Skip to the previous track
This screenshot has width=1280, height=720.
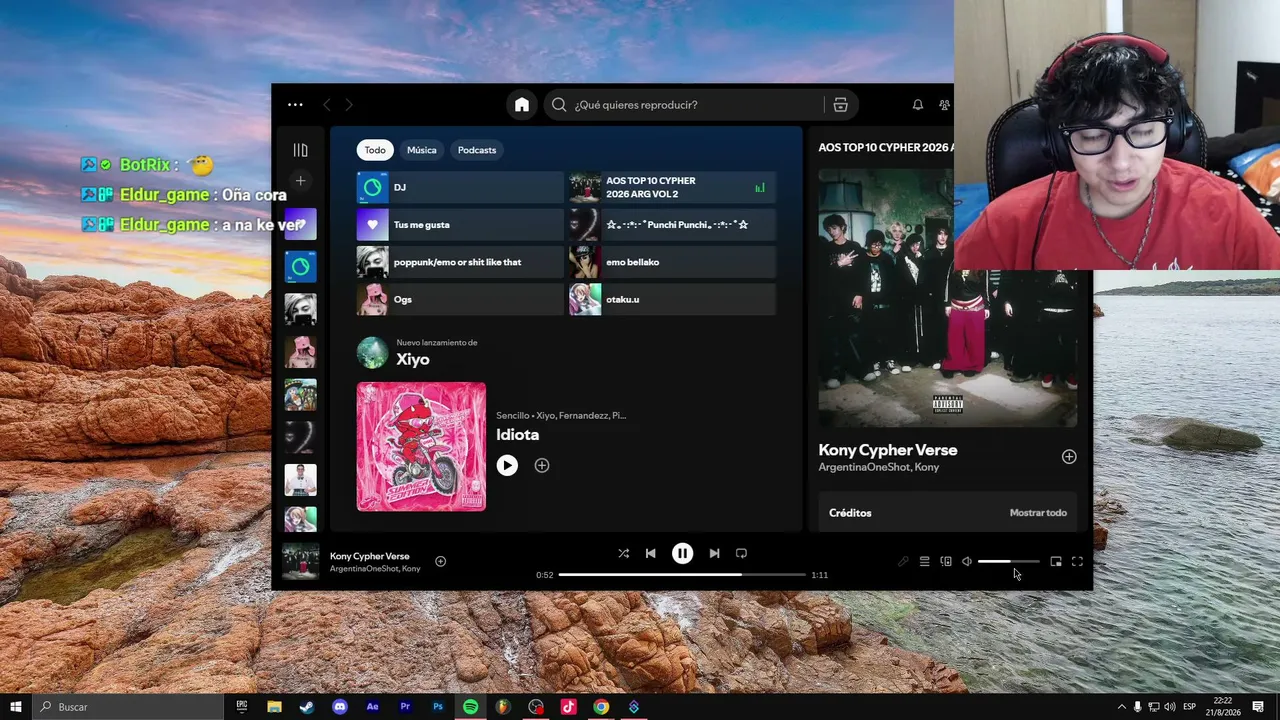651,553
